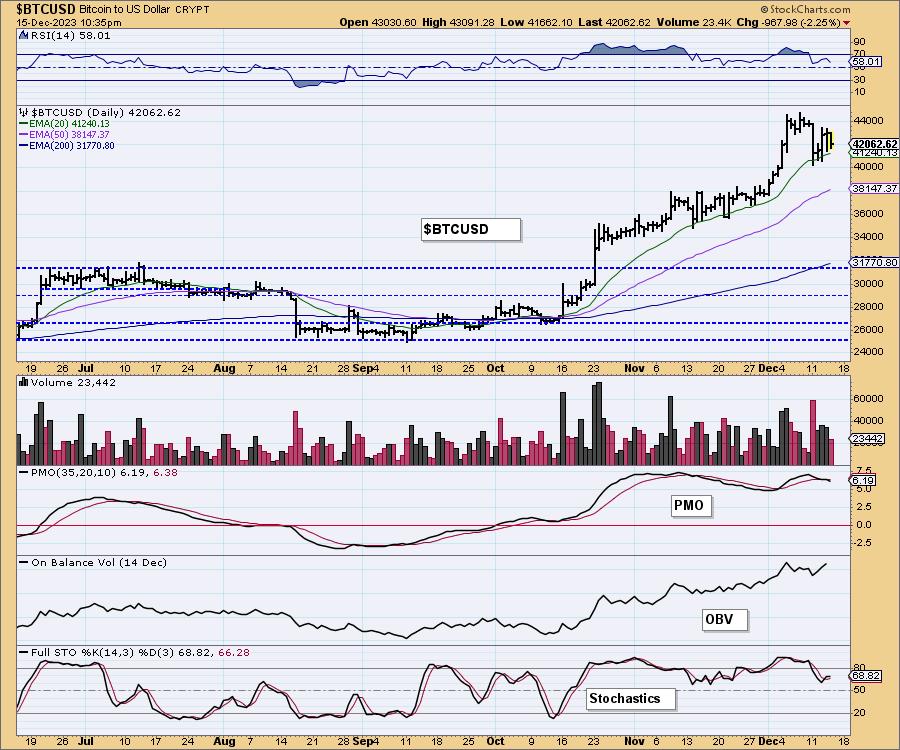Click the volume bars icon beside Volume
The image size is (900, 750).
24,383
